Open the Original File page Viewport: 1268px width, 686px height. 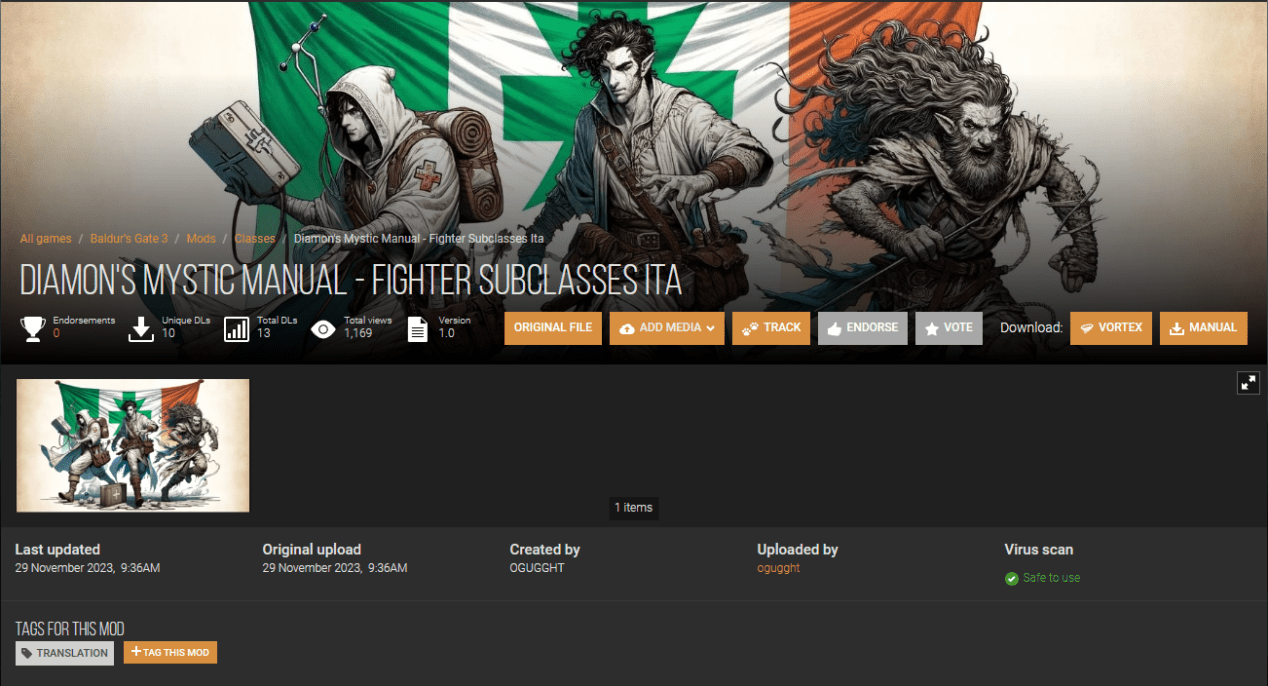point(553,328)
